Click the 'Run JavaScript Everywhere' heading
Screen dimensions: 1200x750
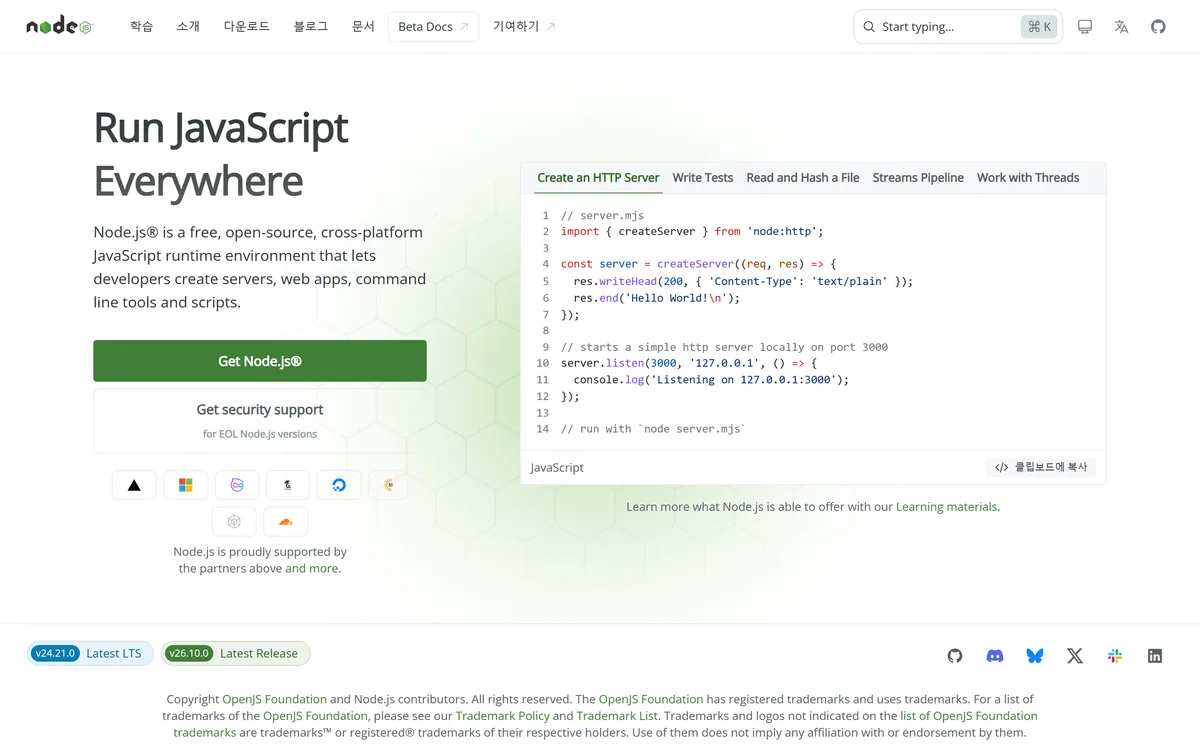tap(221, 154)
